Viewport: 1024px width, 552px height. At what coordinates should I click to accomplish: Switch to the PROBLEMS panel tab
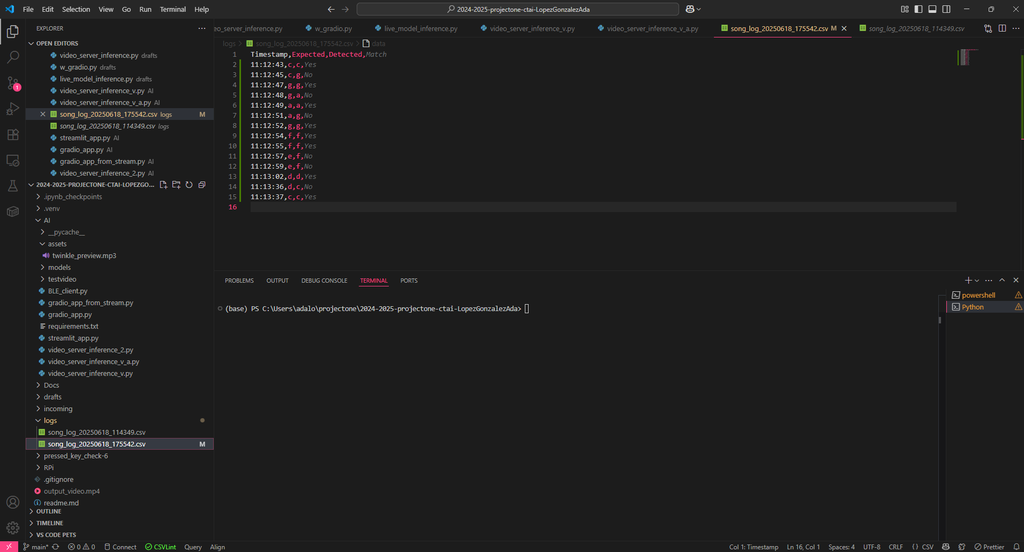pos(239,281)
